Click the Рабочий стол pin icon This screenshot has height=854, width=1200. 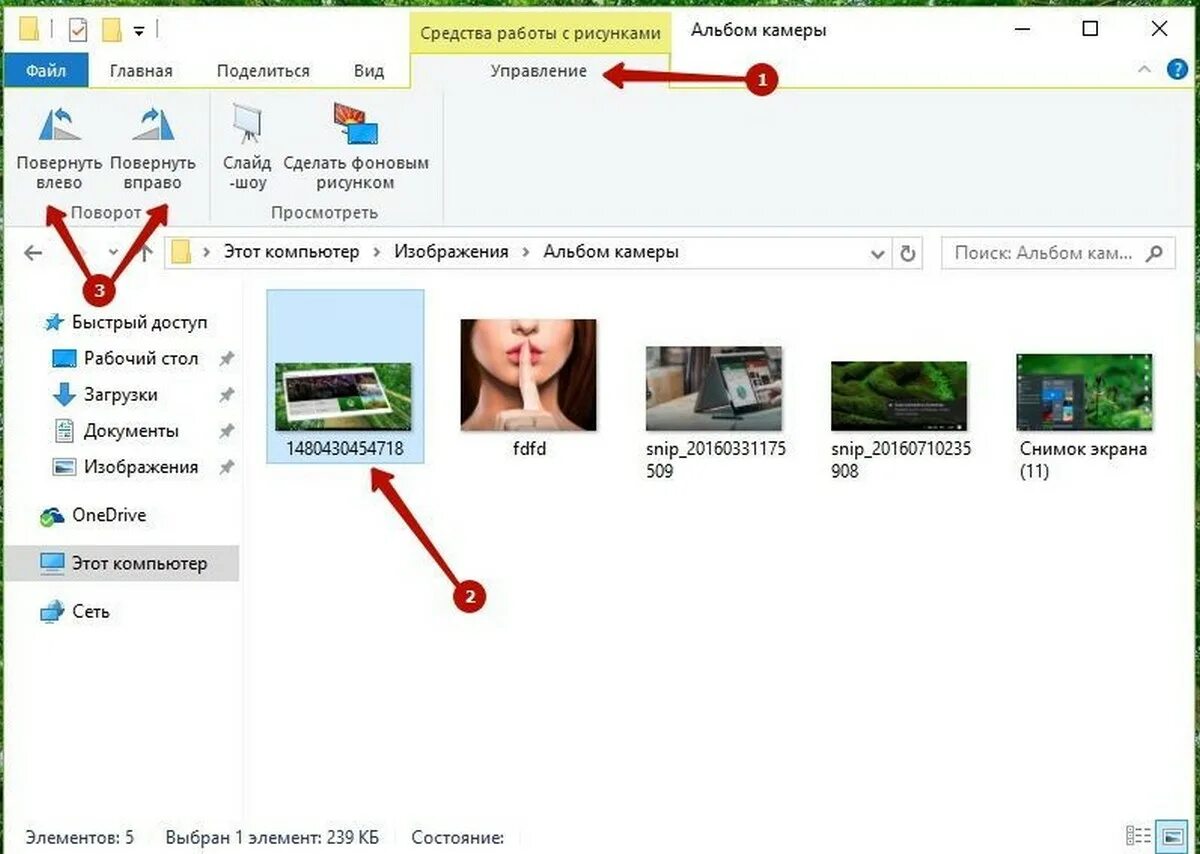point(226,359)
